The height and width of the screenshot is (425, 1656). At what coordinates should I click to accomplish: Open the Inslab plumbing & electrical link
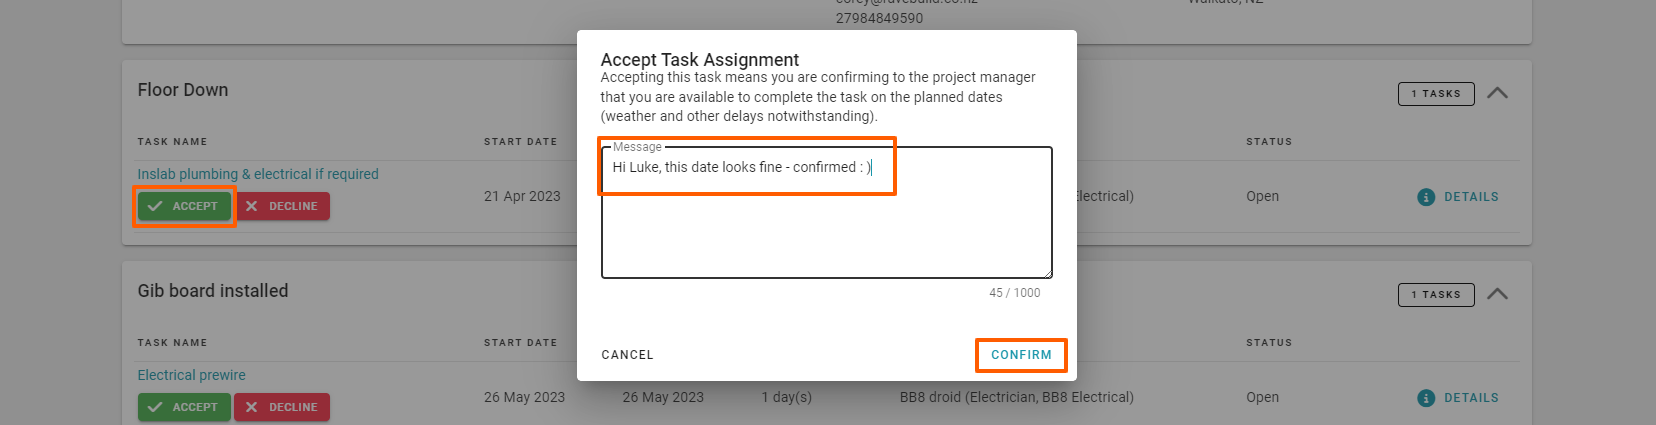[x=258, y=174]
